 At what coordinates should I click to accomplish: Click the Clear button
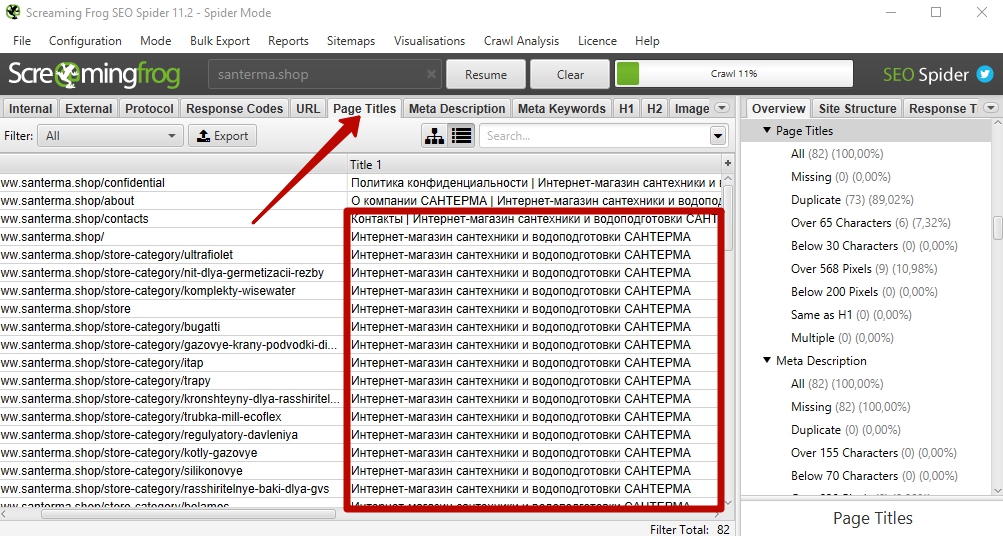pyautogui.click(x=570, y=74)
